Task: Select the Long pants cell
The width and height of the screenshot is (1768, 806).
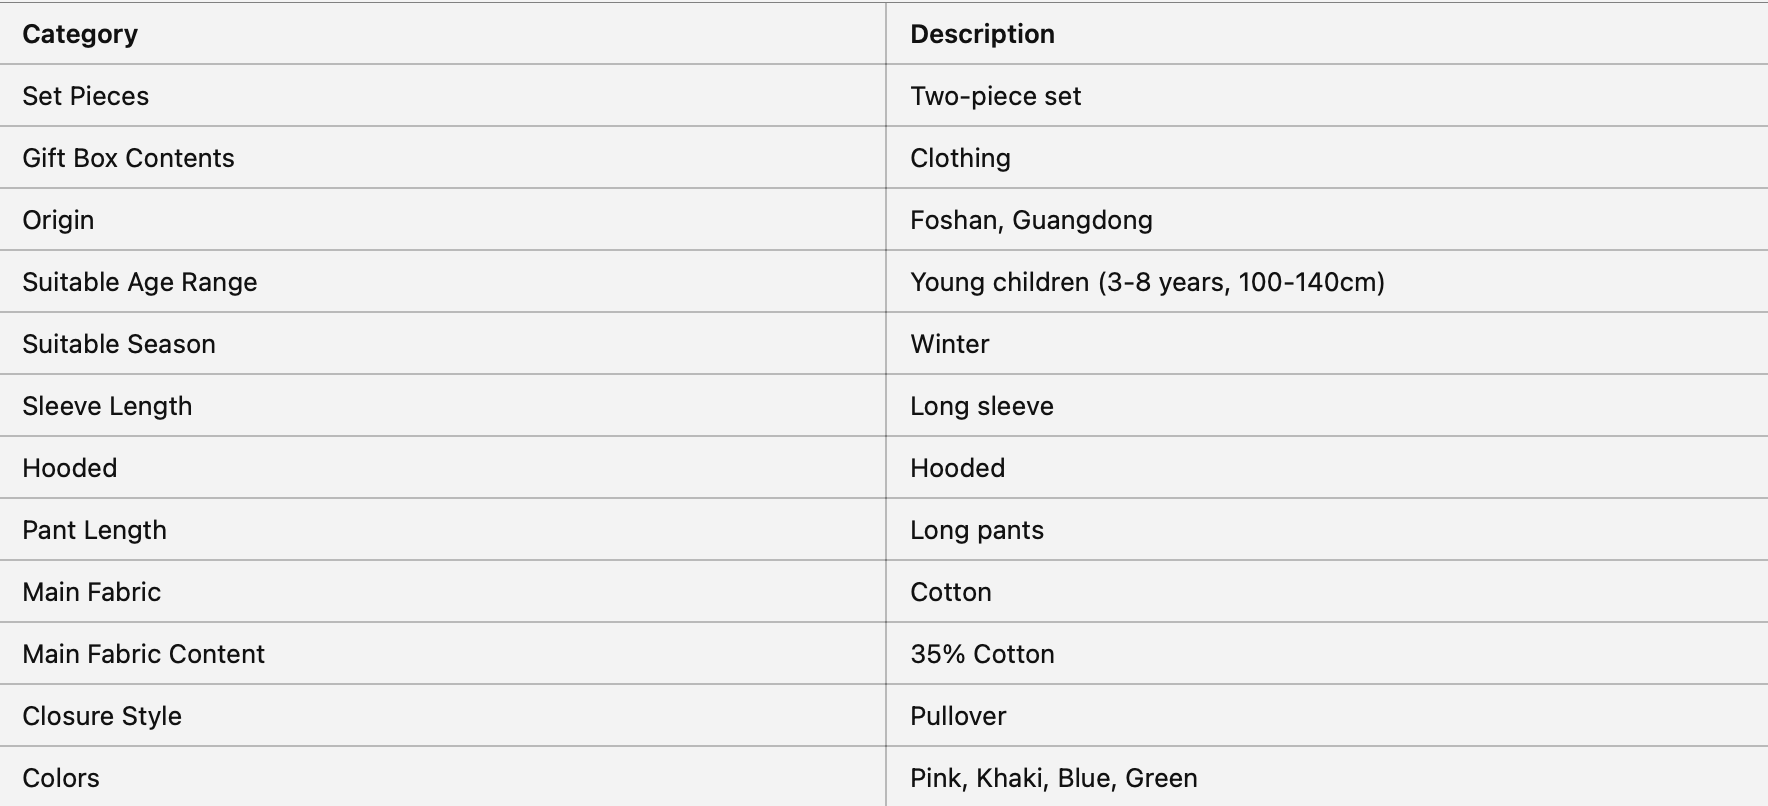Action: point(976,530)
